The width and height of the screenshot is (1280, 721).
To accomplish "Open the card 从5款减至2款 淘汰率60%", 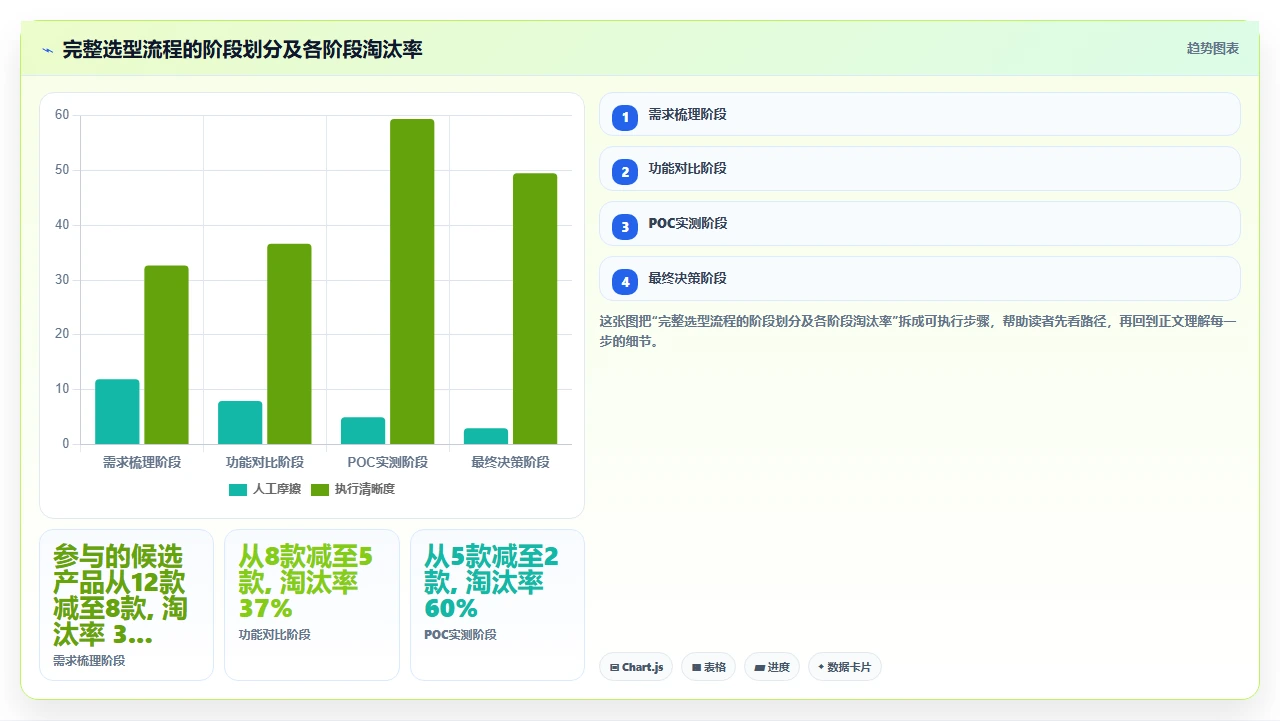I will click(x=497, y=605).
